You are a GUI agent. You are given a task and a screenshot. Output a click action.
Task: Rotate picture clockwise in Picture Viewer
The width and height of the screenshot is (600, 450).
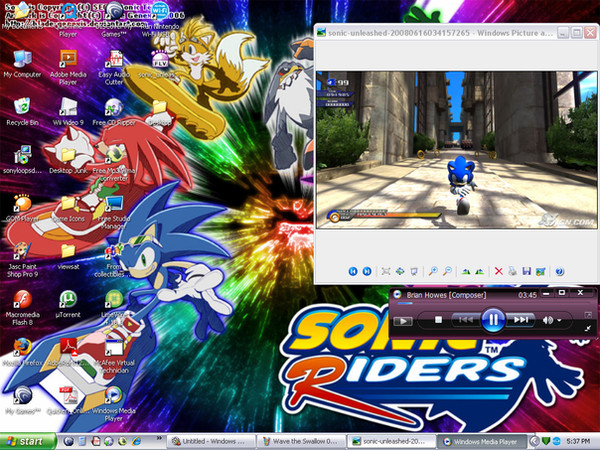[466, 271]
